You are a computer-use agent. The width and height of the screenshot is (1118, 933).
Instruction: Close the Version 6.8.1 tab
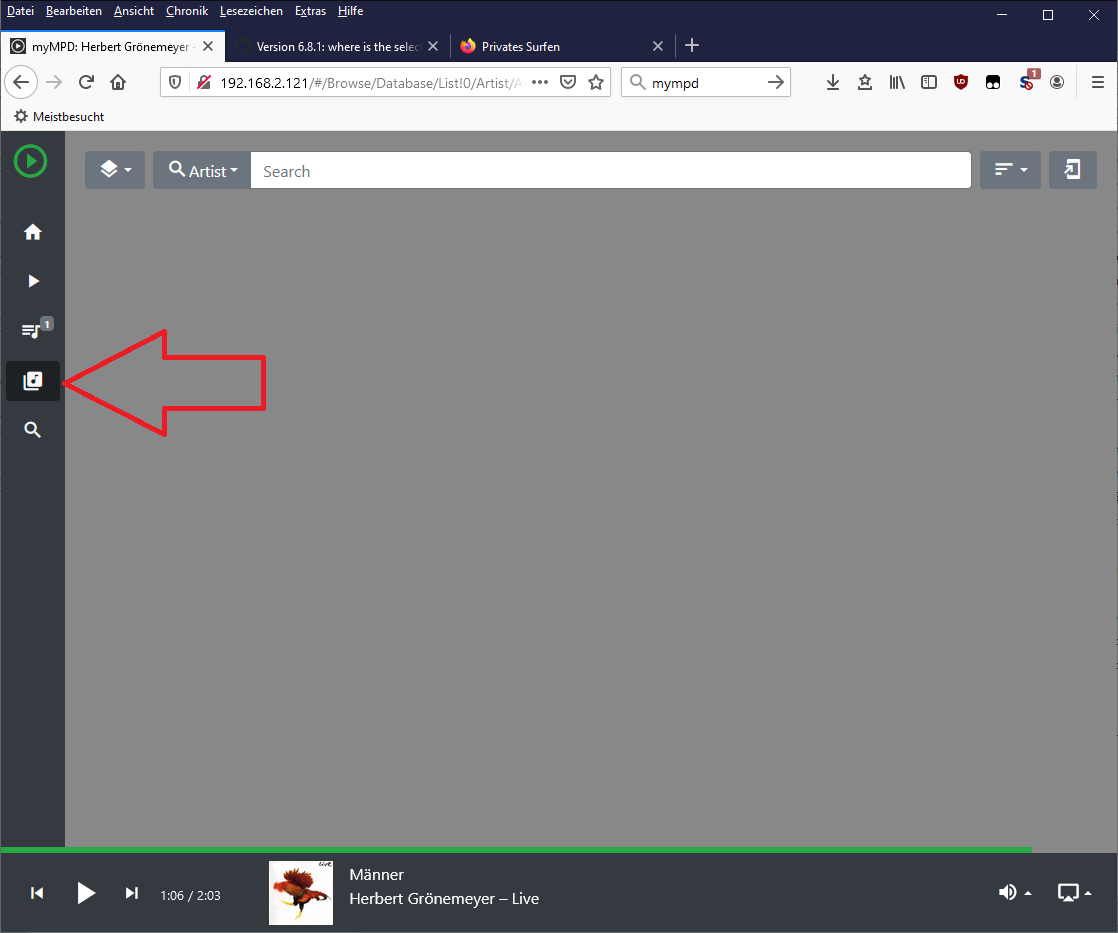(433, 46)
